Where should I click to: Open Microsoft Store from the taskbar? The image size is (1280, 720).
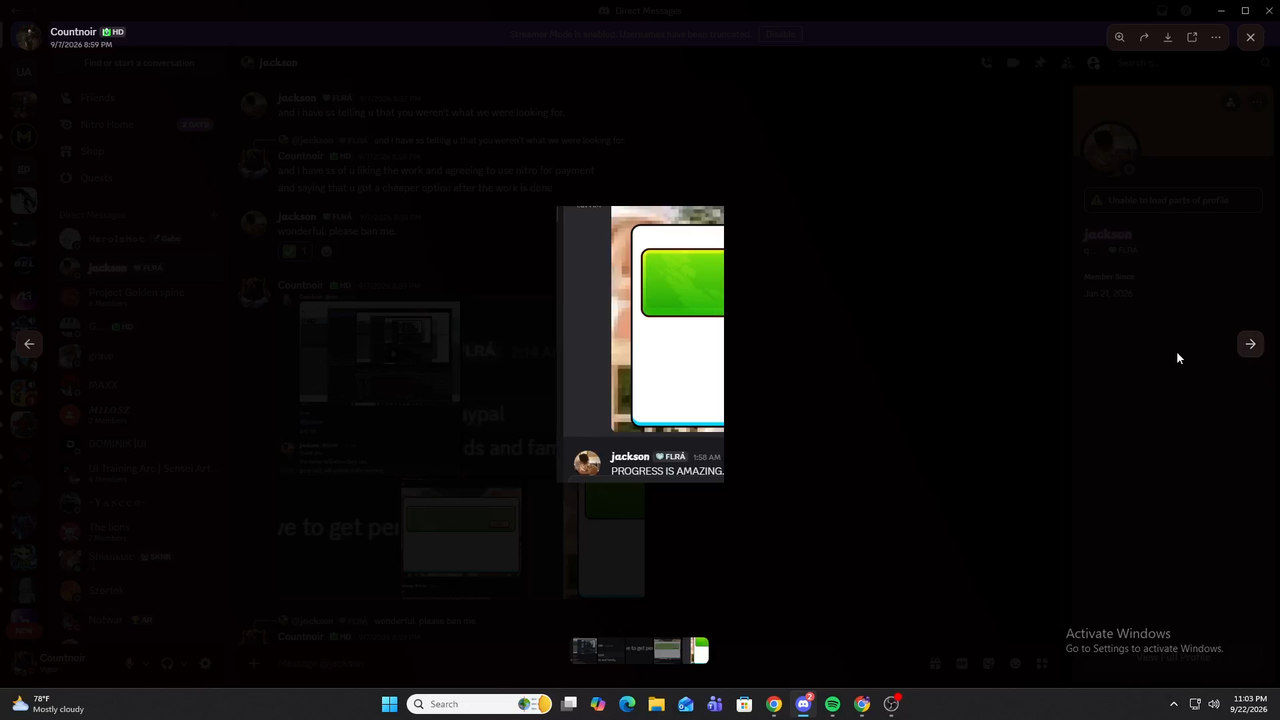744,704
